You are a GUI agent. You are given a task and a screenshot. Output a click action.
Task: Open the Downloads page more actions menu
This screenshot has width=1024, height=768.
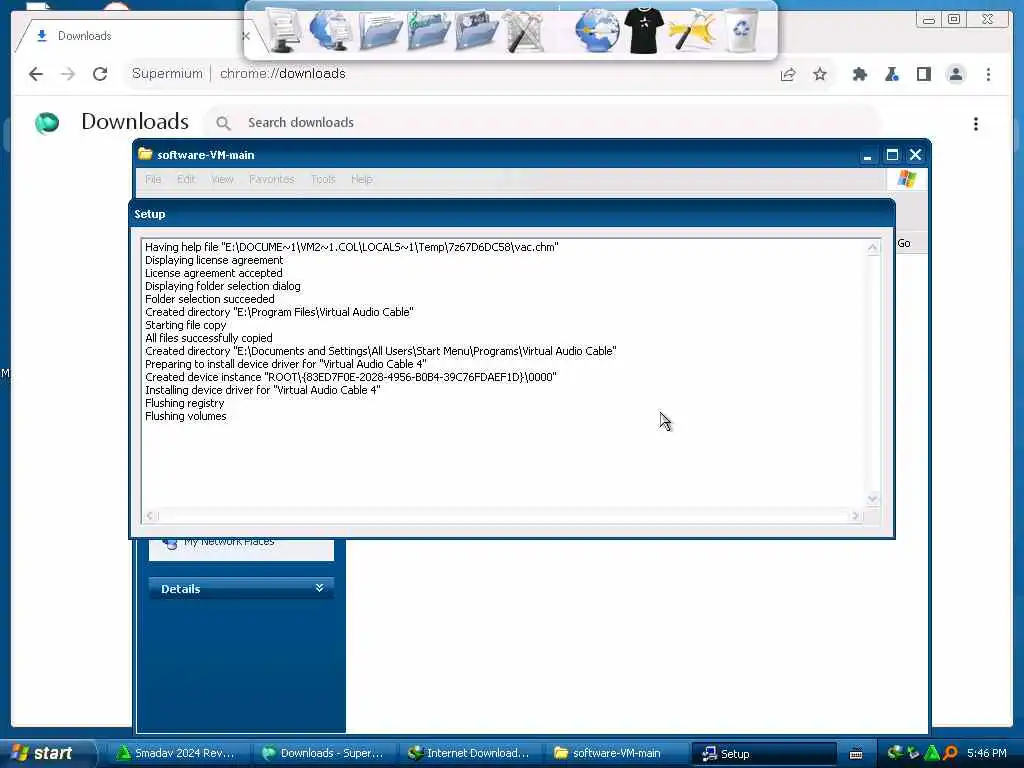click(x=976, y=124)
